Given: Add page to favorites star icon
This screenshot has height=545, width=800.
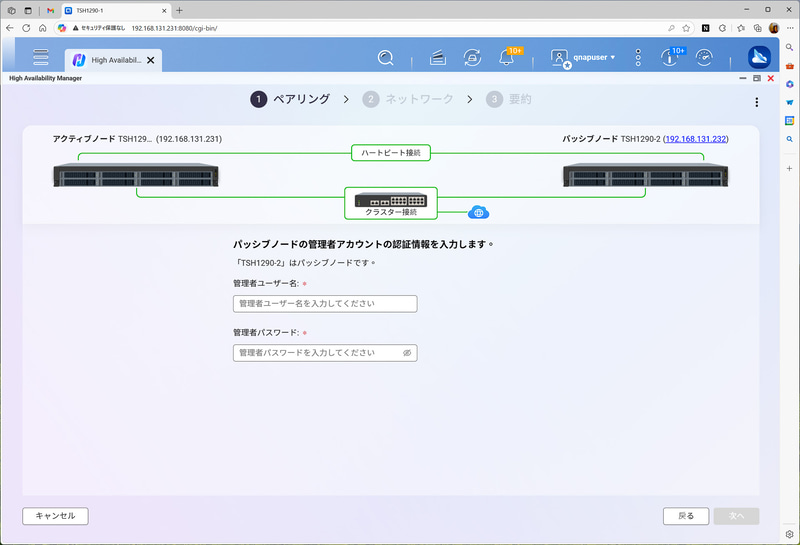Looking at the screenshot, I should pyautogui.click(x=686, y=28).
